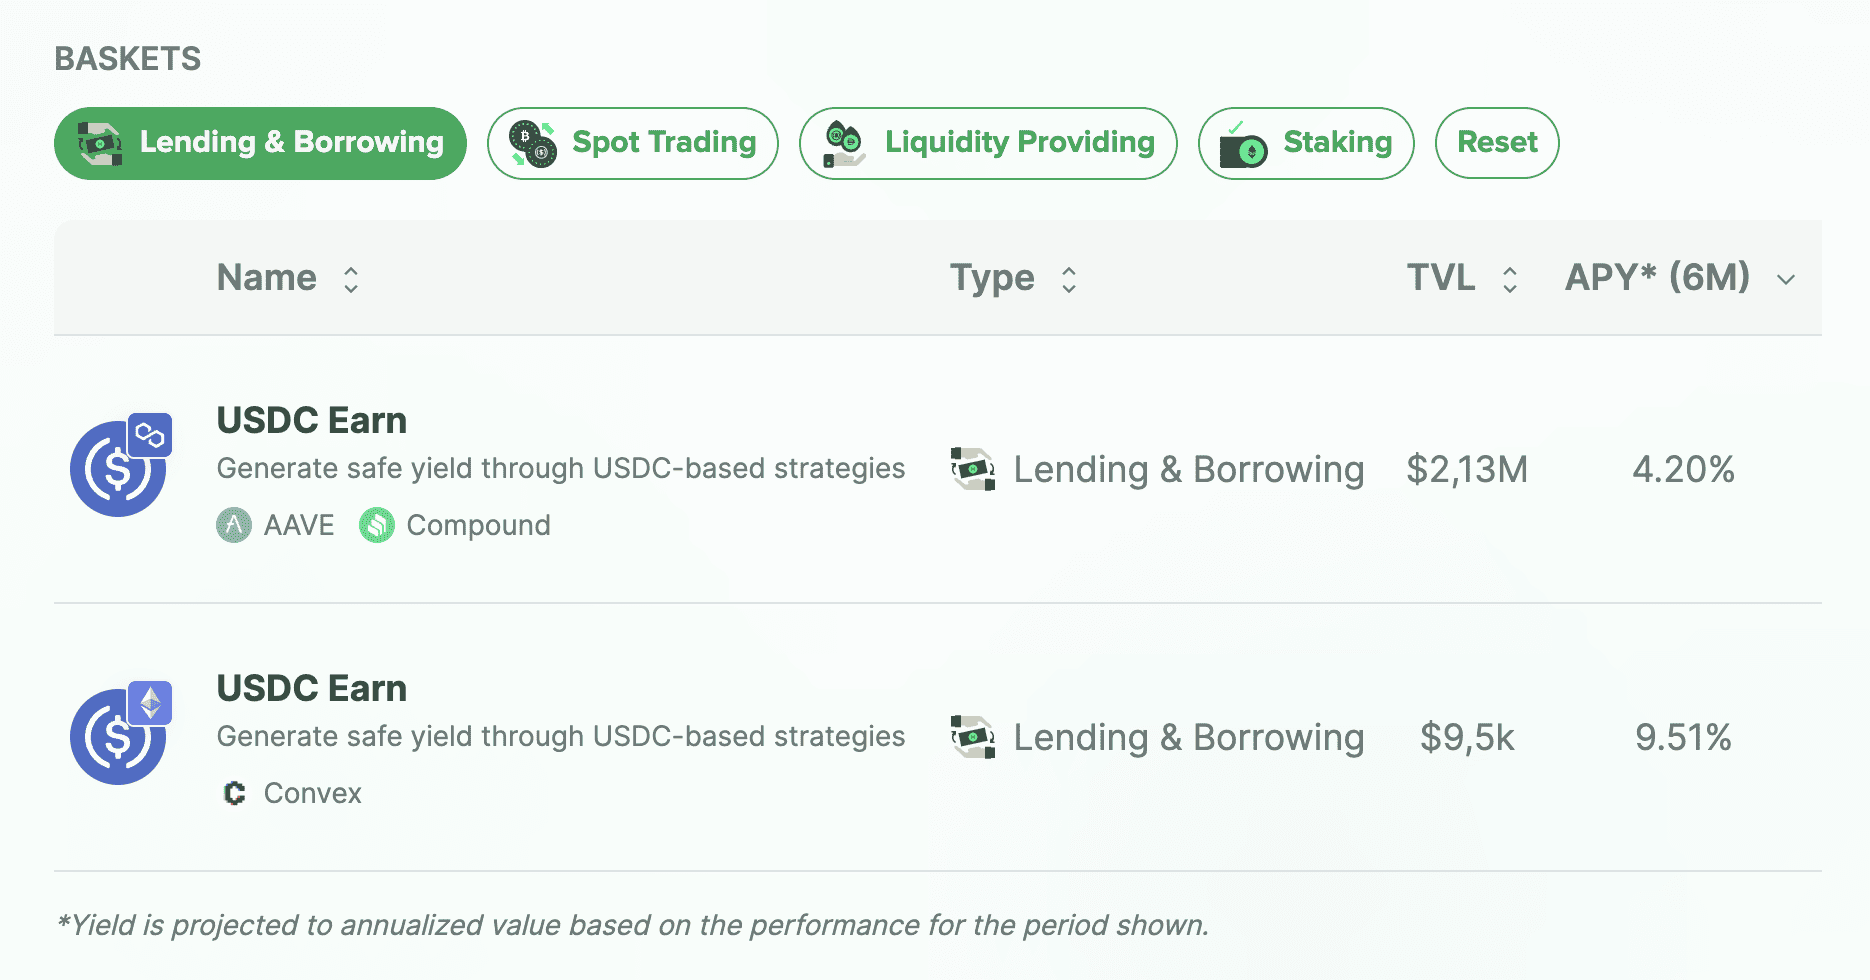Click the Lending & Borrowing icon in first row
The image size is (1870, 980).
click(973, 469)
